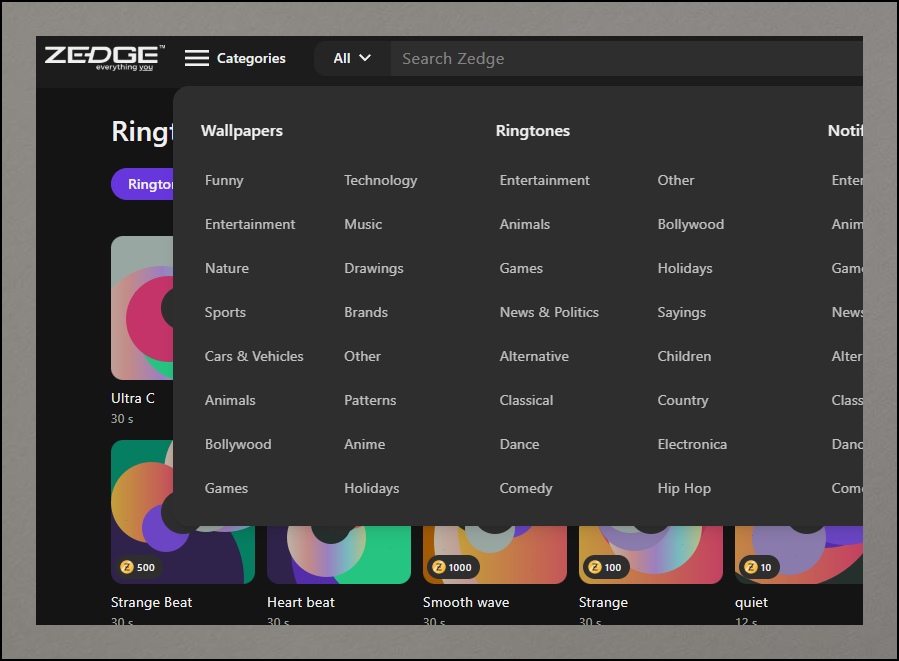Choose Sayings ringtones category
This screenshot has height=661, width=899.
pyautogui.click(x=682, y=312)
